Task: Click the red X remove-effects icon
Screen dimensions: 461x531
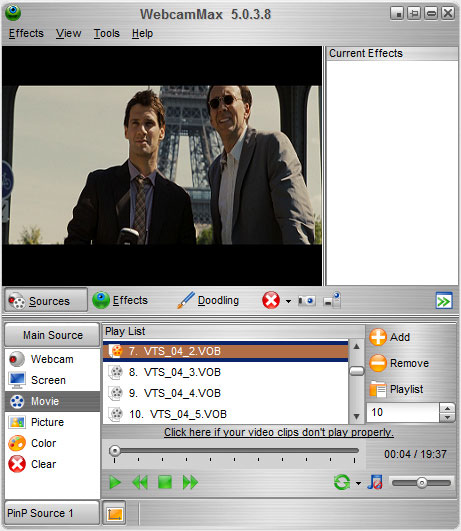Action: [271, 300]
